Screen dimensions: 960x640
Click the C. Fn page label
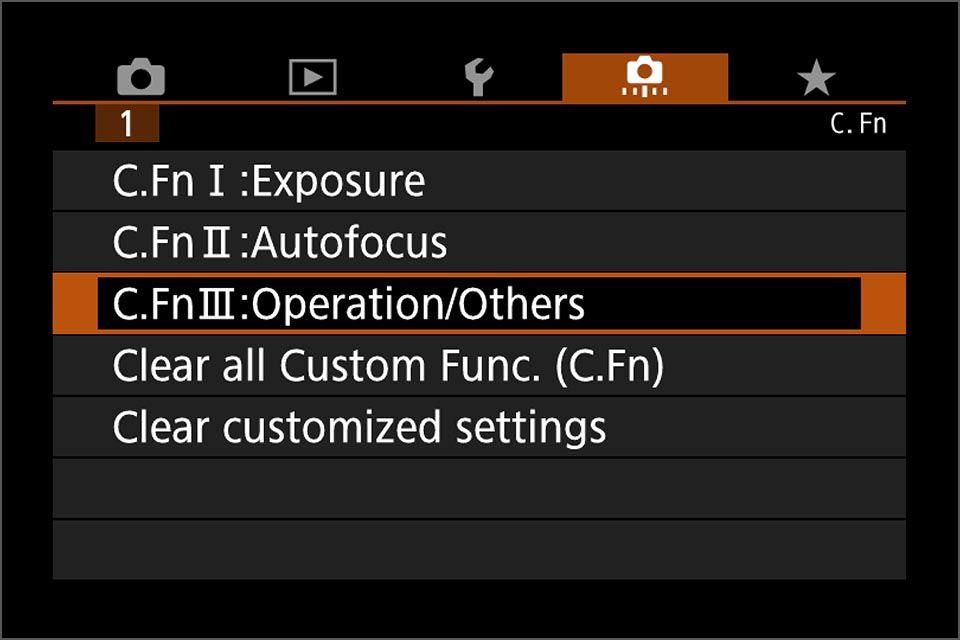point(858,124)
